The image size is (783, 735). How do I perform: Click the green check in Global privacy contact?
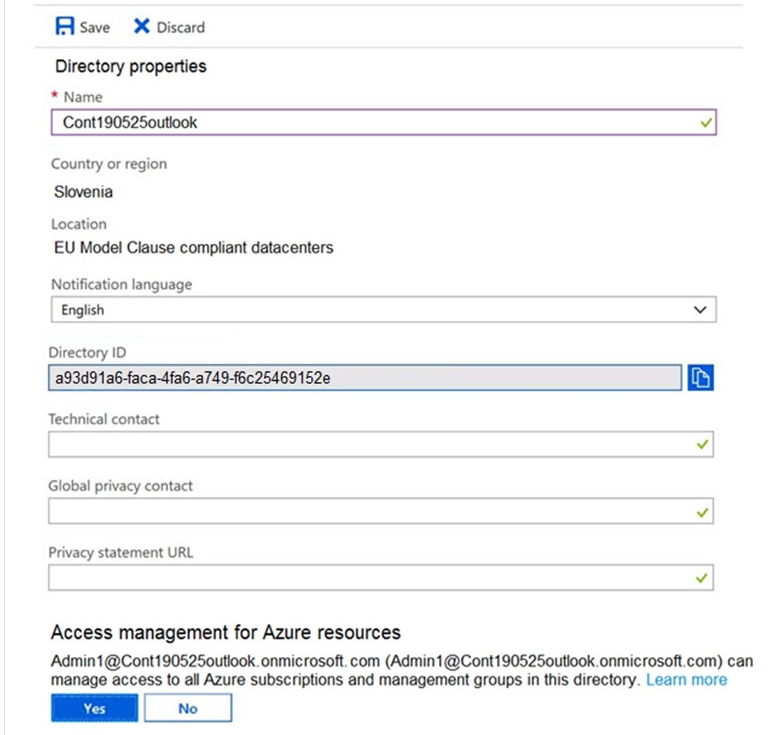[x=703, y=512]
